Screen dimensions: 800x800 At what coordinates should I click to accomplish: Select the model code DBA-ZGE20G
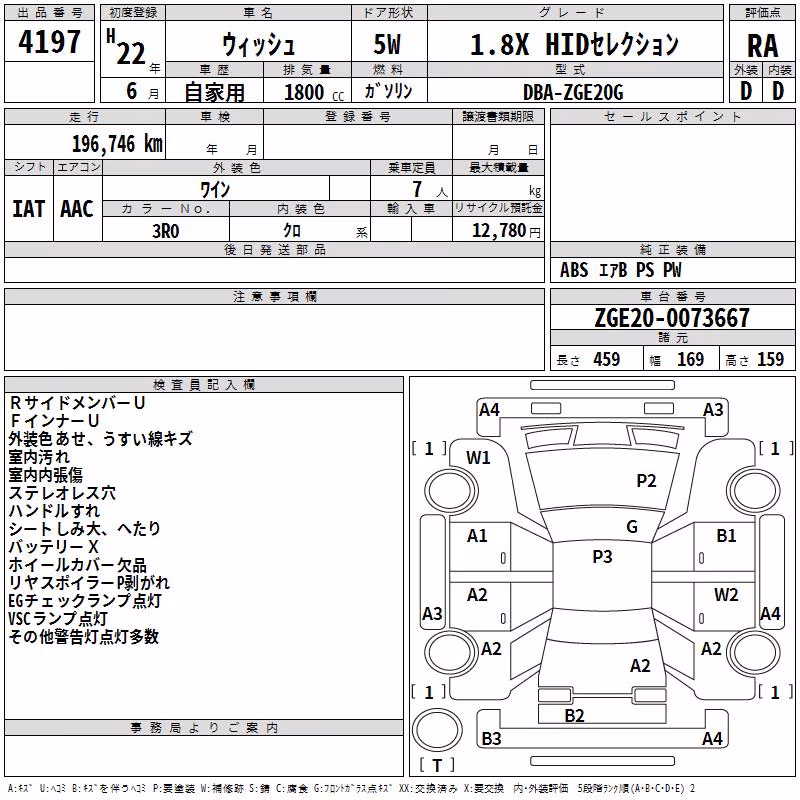tap(573, 92)
